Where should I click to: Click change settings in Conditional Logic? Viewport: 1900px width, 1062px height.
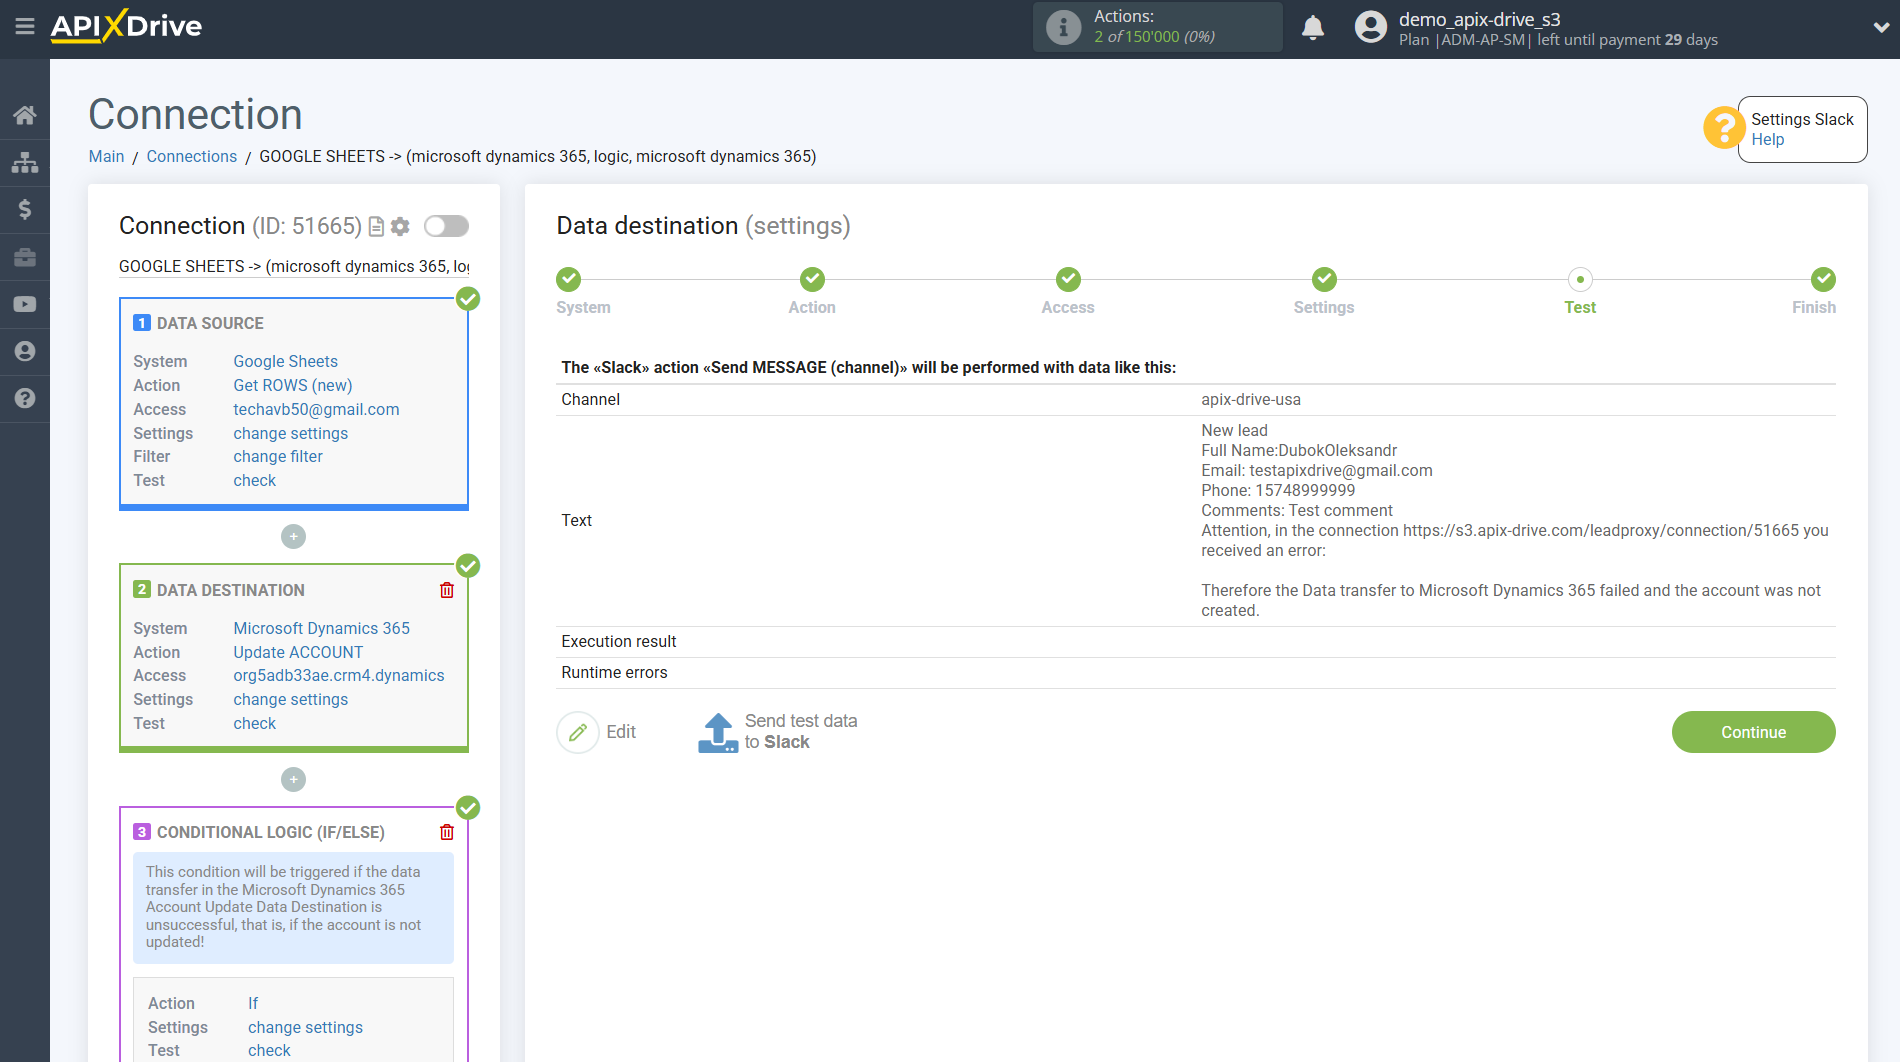click(306, 1027)
